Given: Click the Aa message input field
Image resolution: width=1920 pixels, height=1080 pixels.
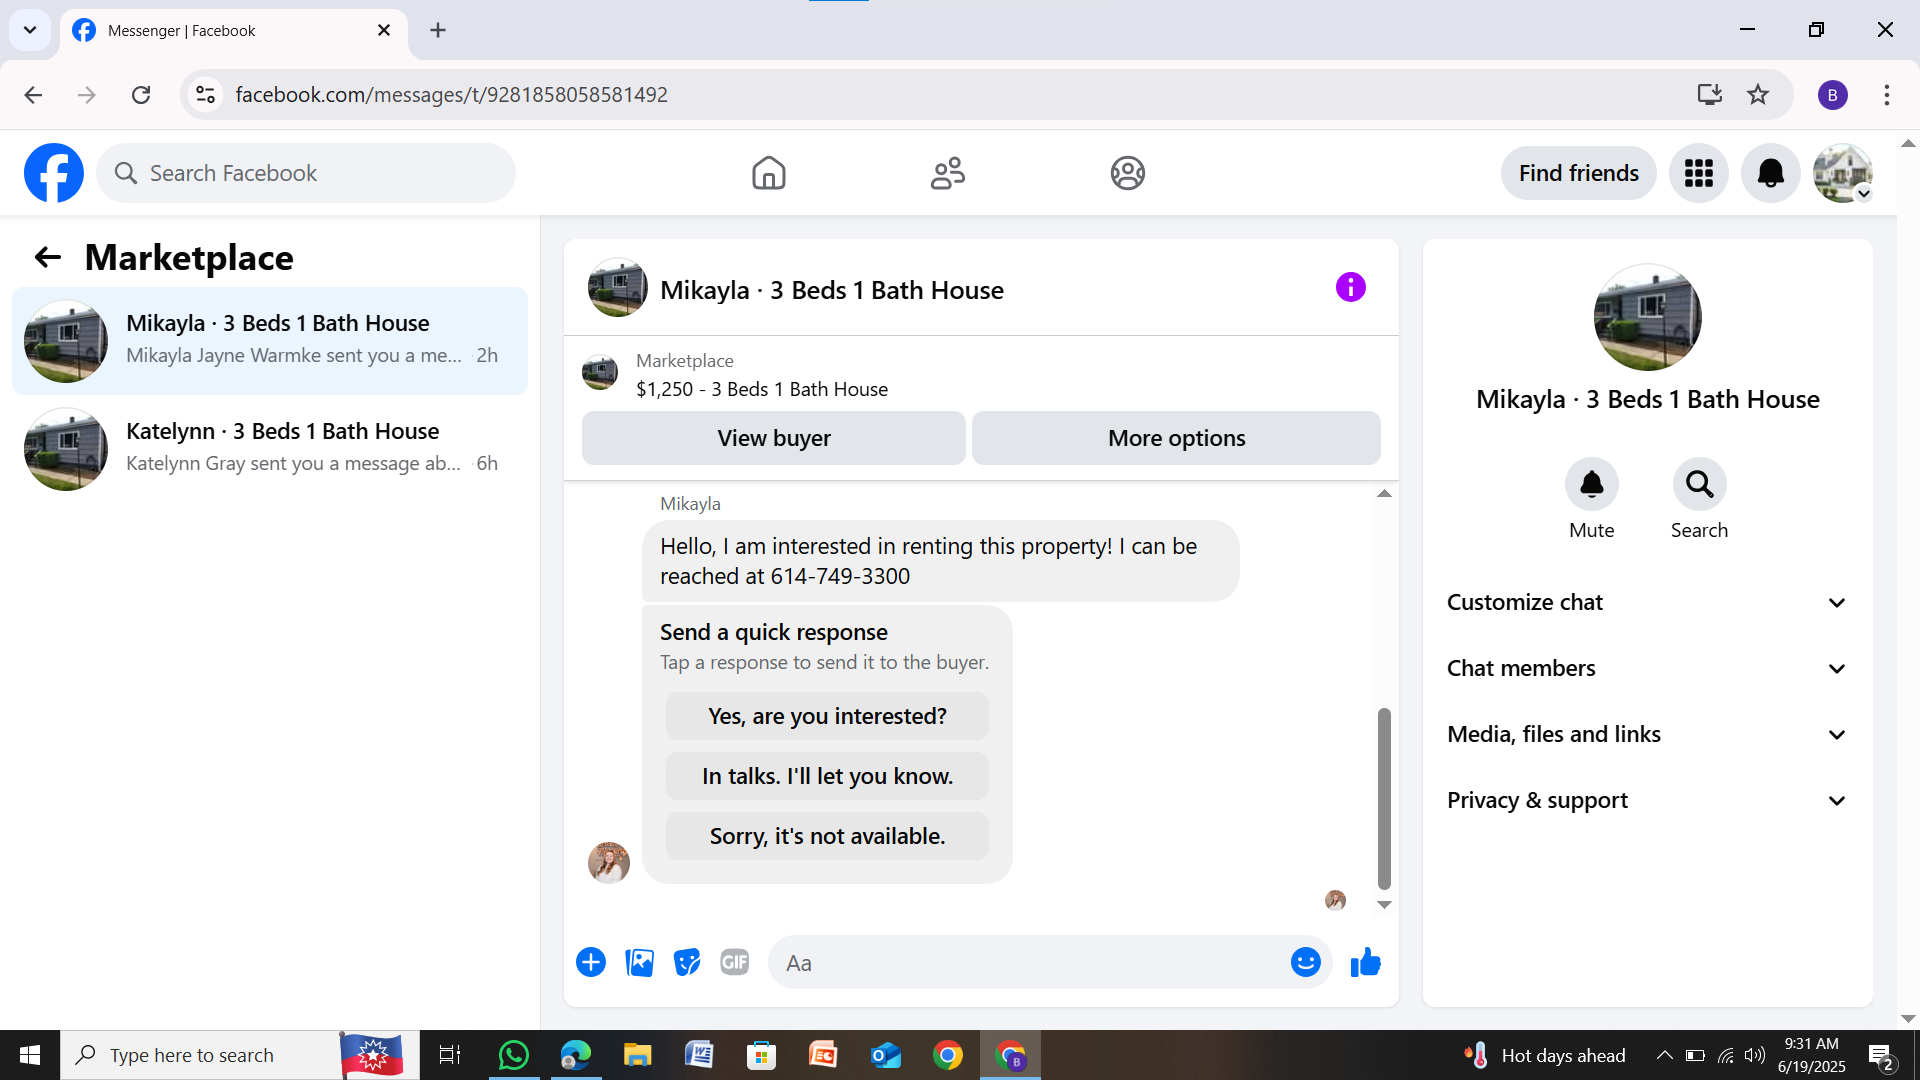Looking at the screenshot, I should [x=1030, y=963].
